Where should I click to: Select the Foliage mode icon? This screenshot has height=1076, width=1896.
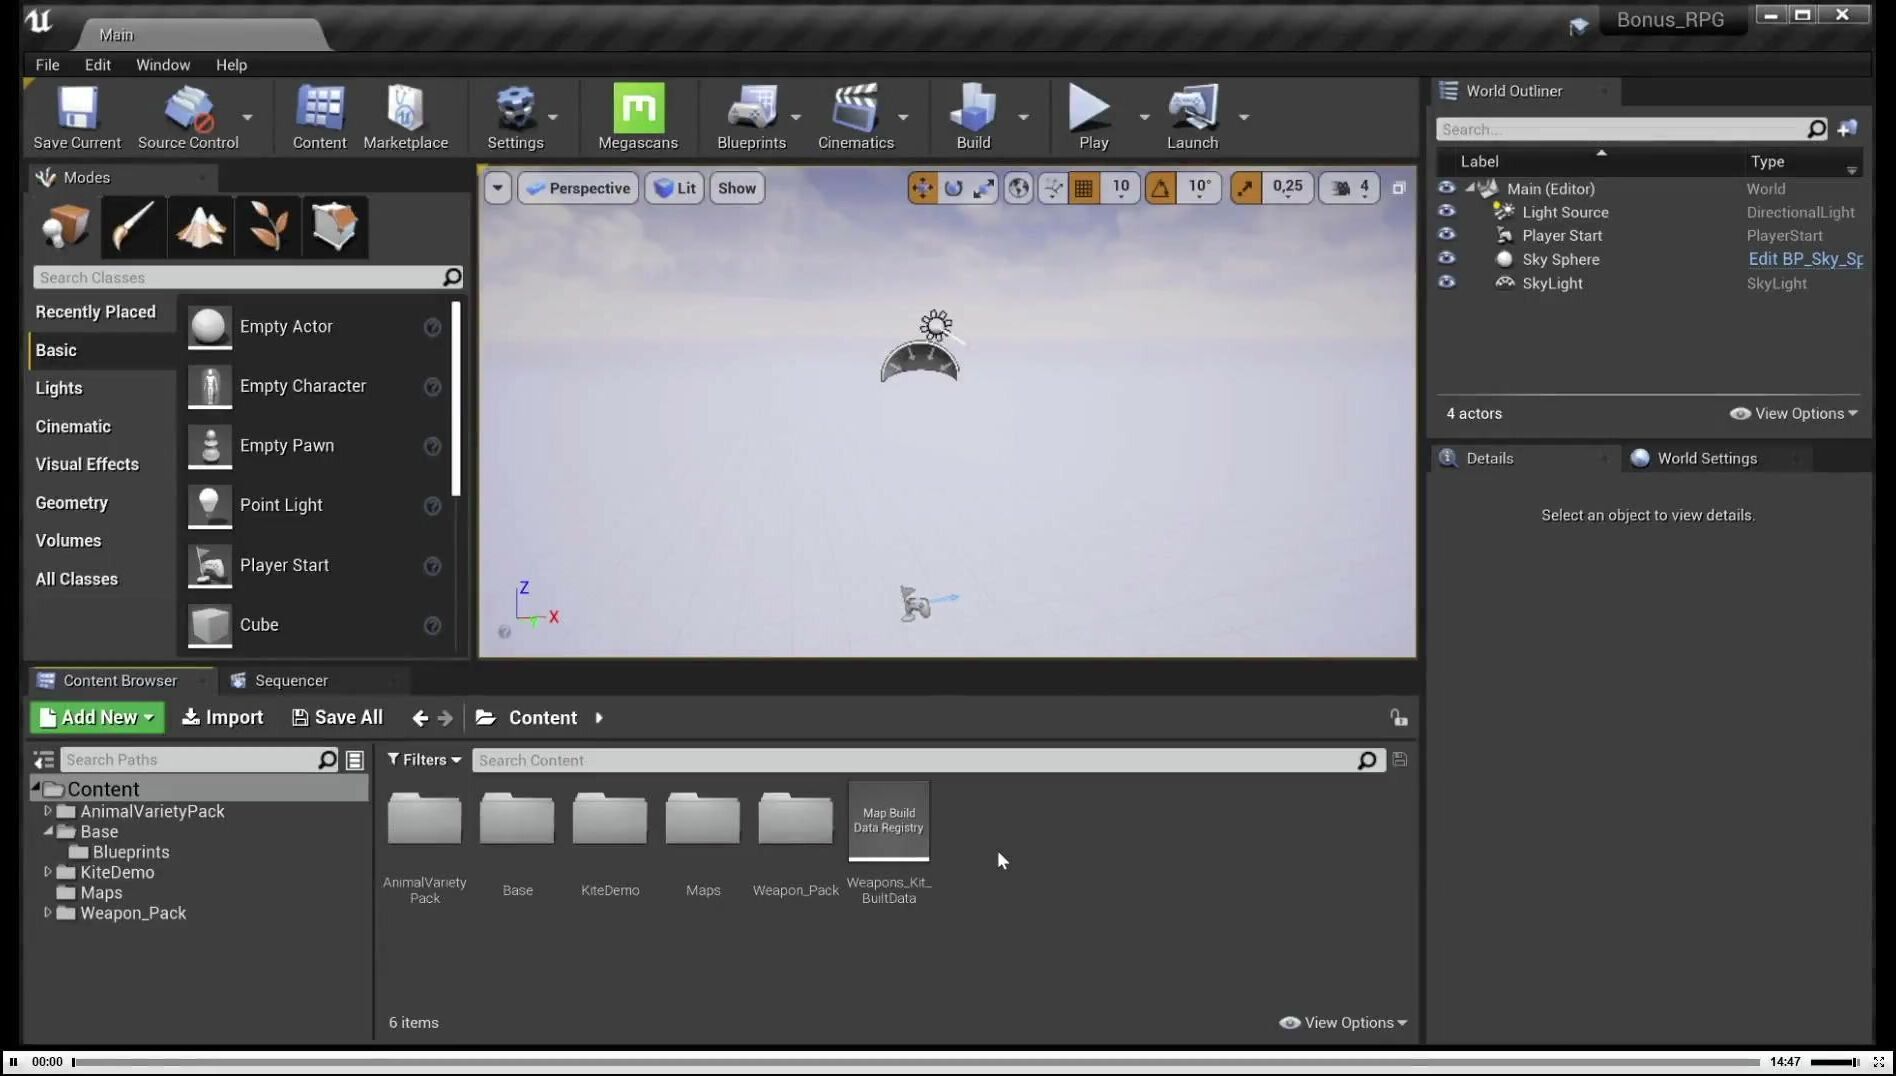(x=268, y=227)
